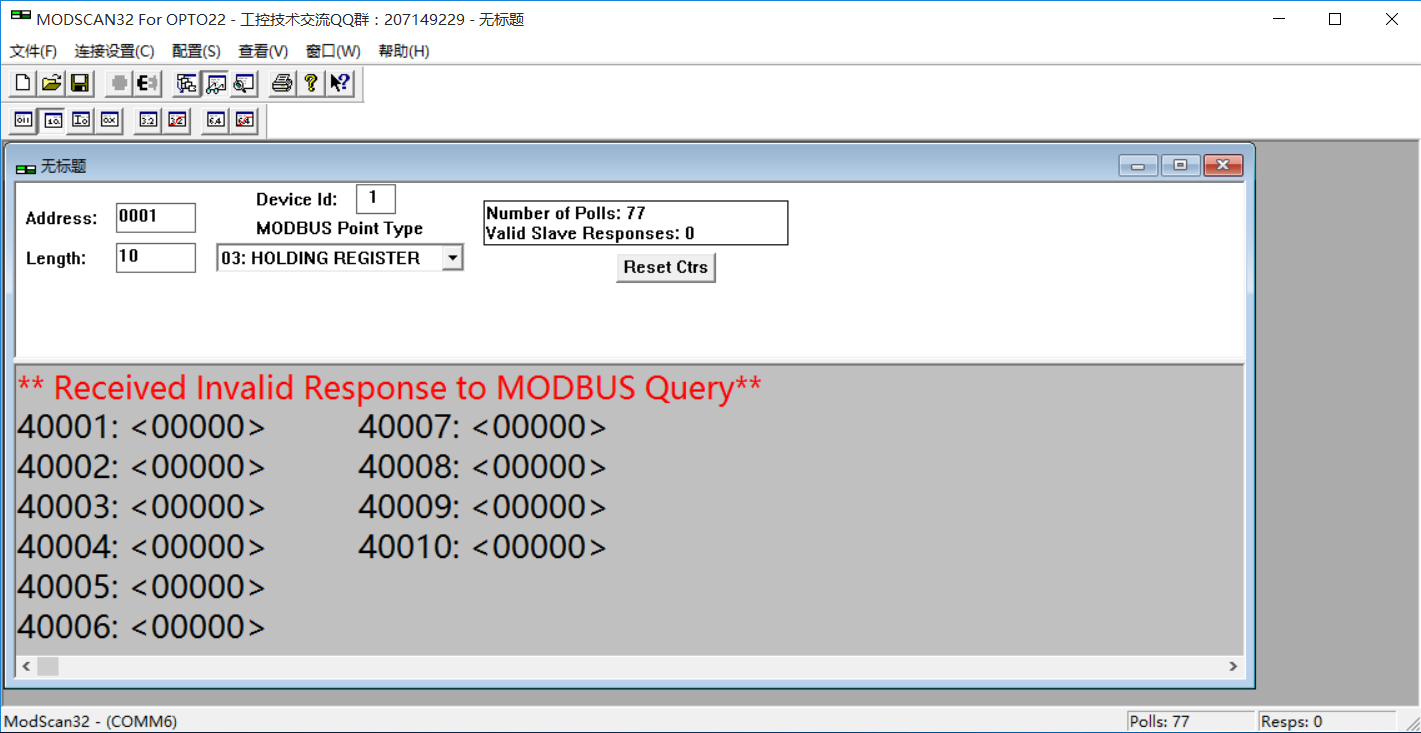
Task: Click the Save floppy disk icon
Action: point(79,84)
